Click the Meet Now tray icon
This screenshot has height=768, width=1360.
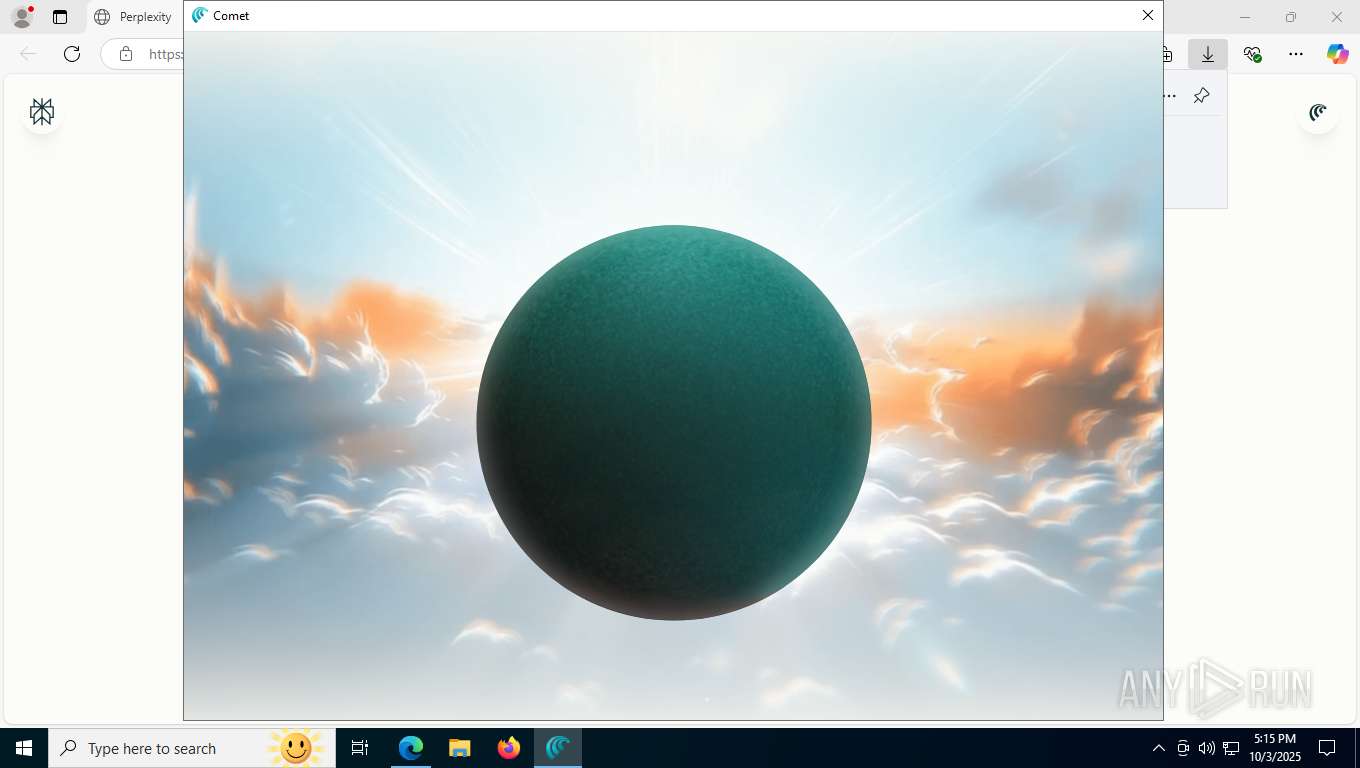pyautogui.click(x=1183, y=748)
